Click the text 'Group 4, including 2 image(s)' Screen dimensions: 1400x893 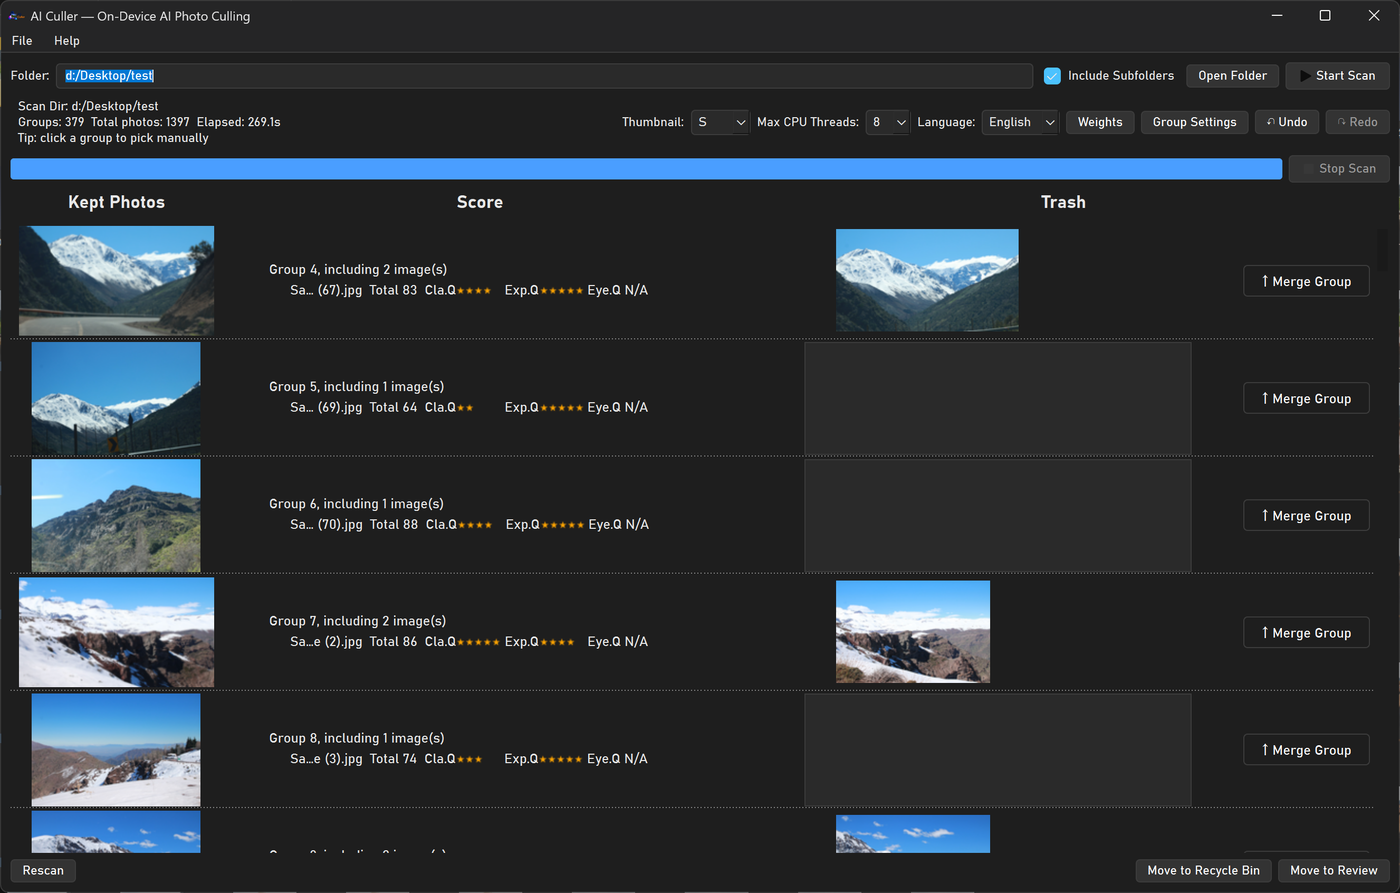(x=358, y=270)
